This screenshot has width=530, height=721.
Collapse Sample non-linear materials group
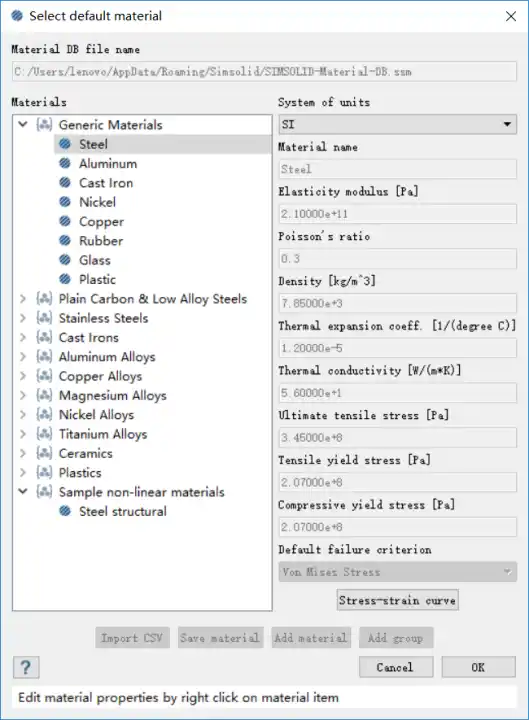tap(23, 492)
